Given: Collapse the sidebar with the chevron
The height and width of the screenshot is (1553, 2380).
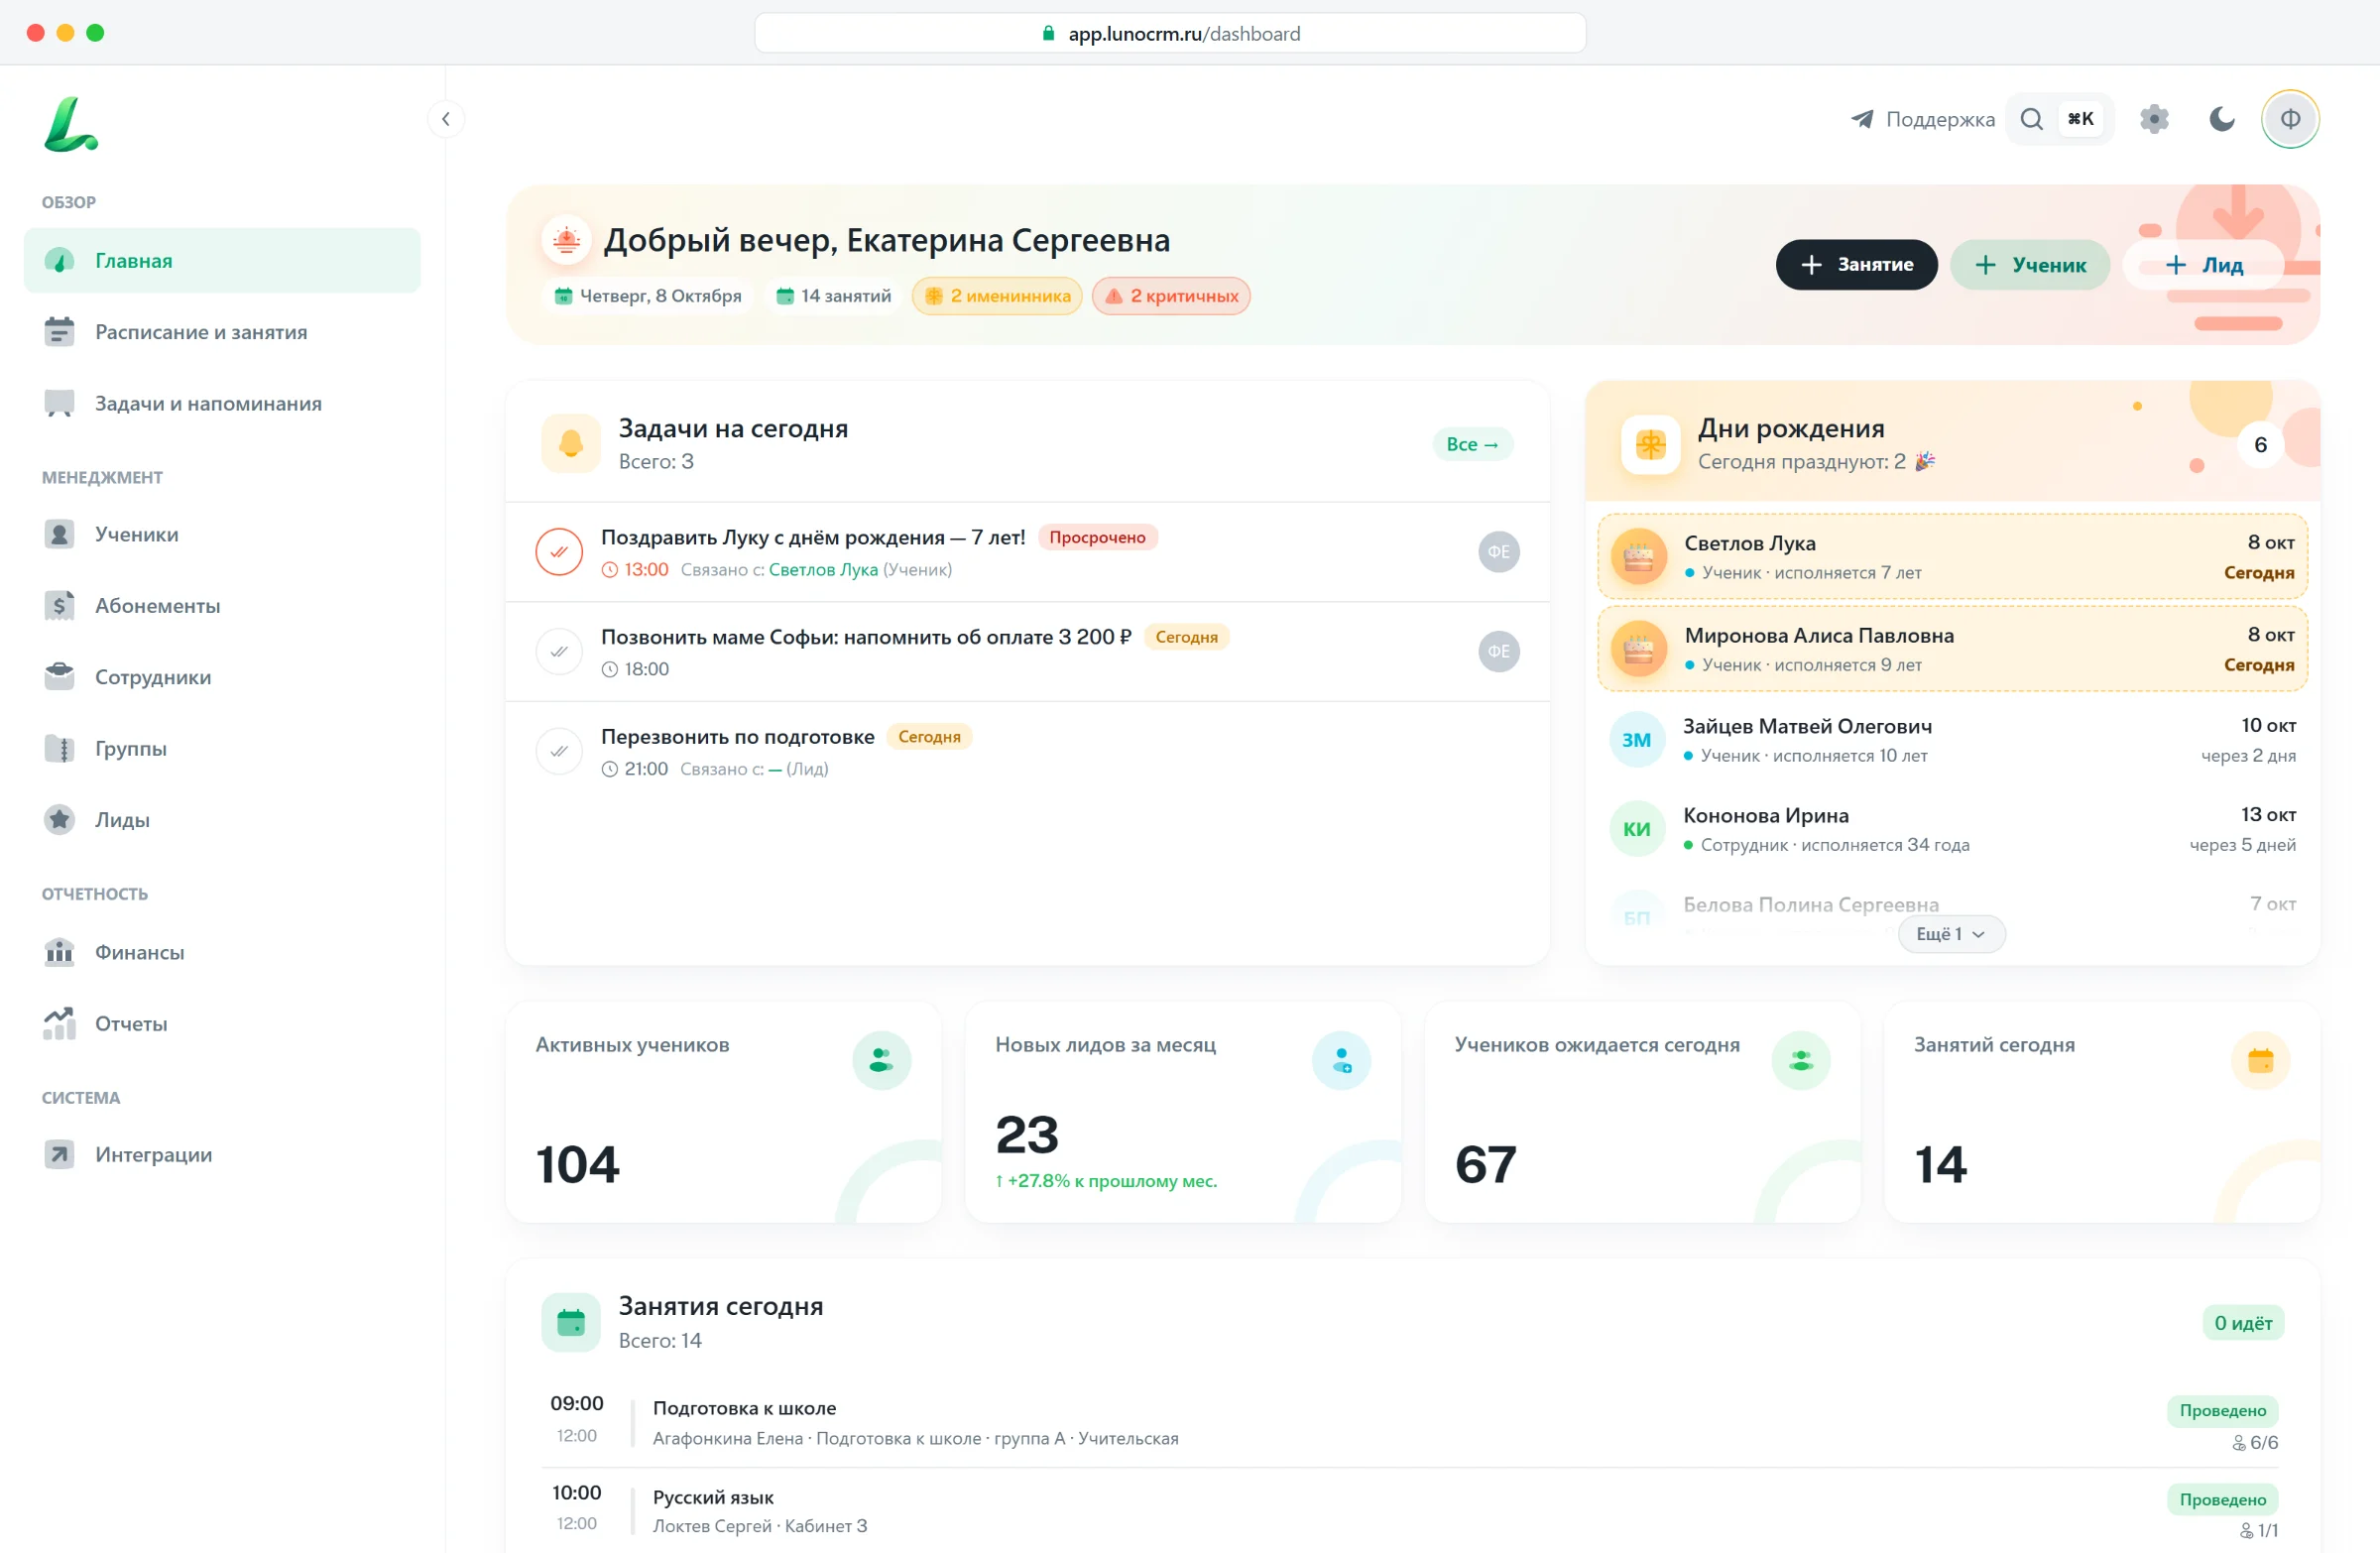Looking at the screenshot, I should 445,119.
